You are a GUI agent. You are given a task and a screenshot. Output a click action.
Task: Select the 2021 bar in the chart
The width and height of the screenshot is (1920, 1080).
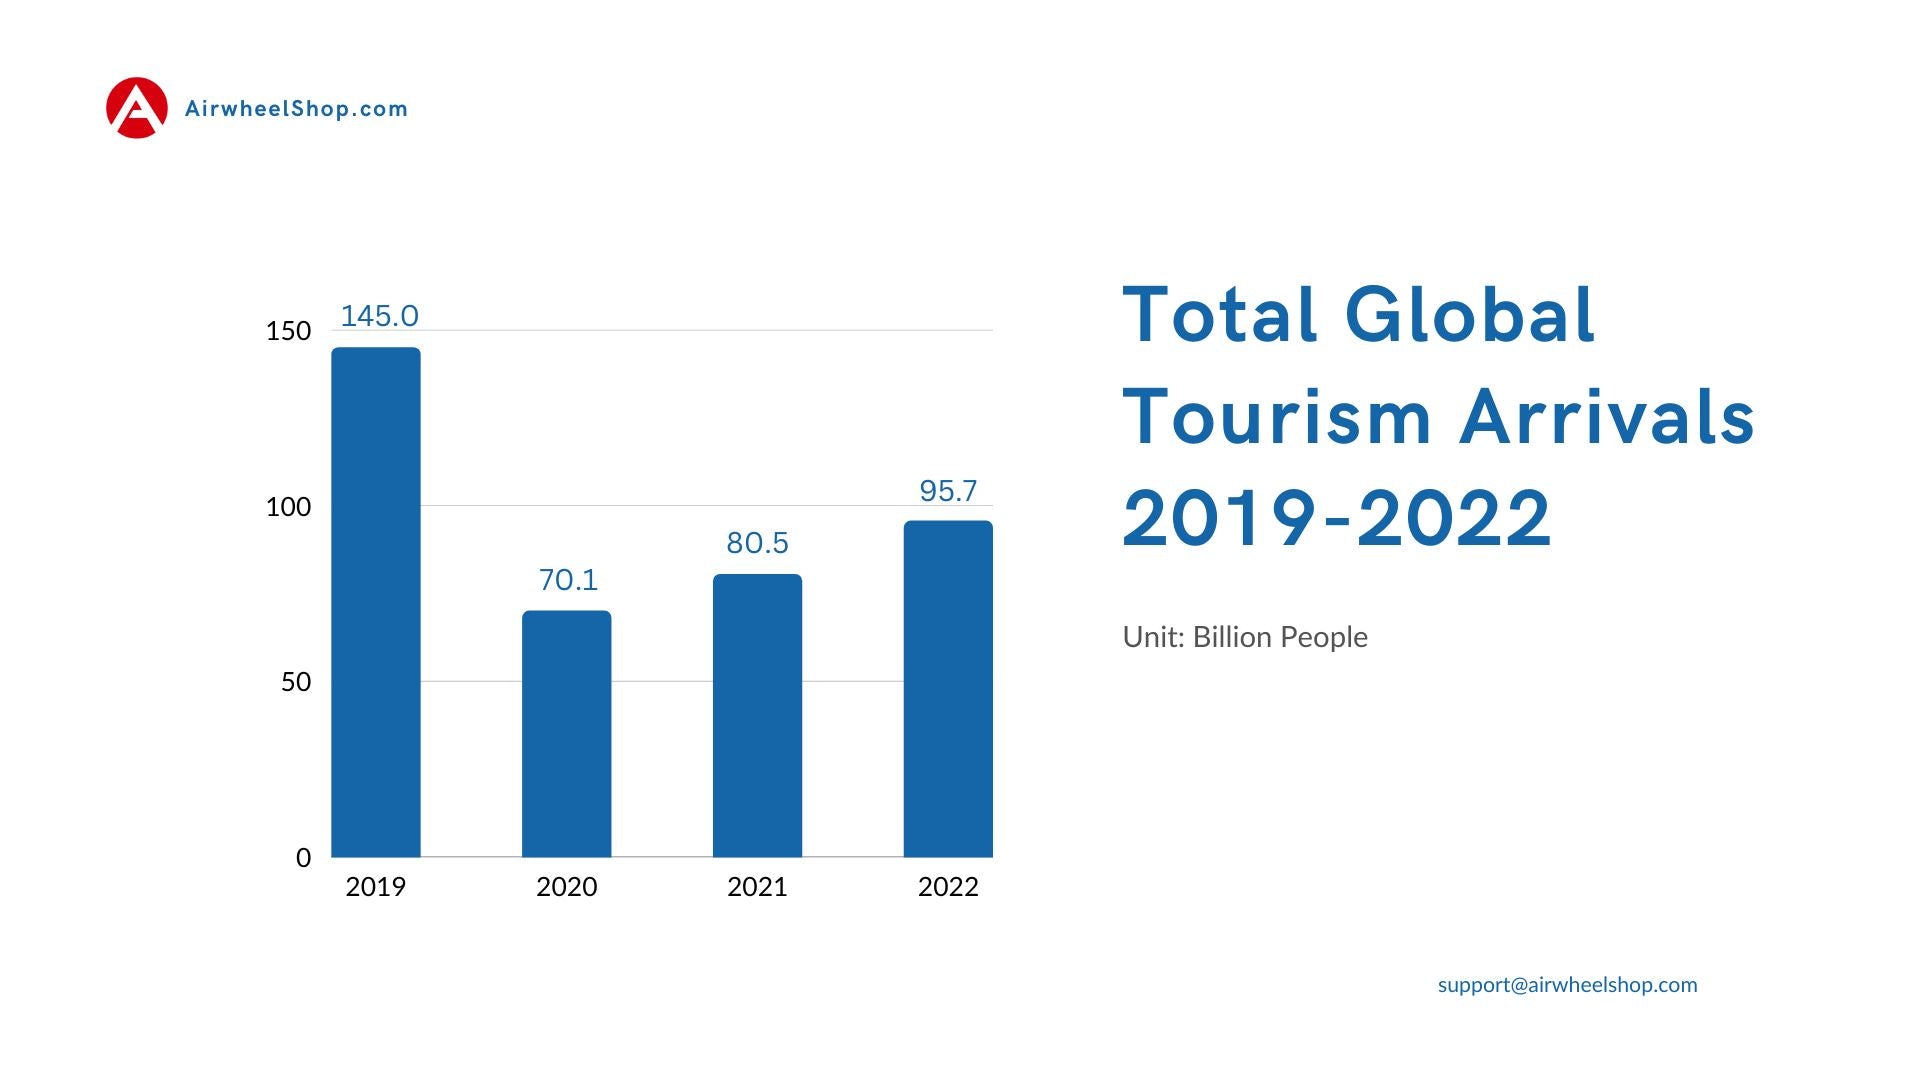pos(757,715)
